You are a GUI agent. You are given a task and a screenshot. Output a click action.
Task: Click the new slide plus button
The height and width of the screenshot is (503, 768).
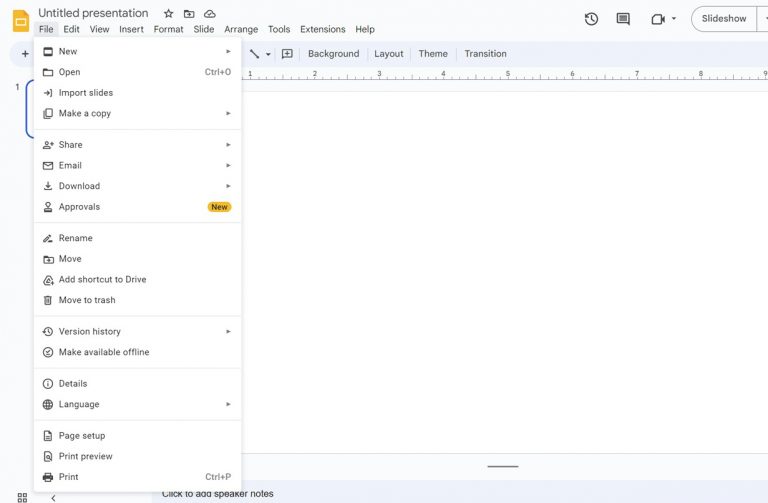(x=25, y=54)
